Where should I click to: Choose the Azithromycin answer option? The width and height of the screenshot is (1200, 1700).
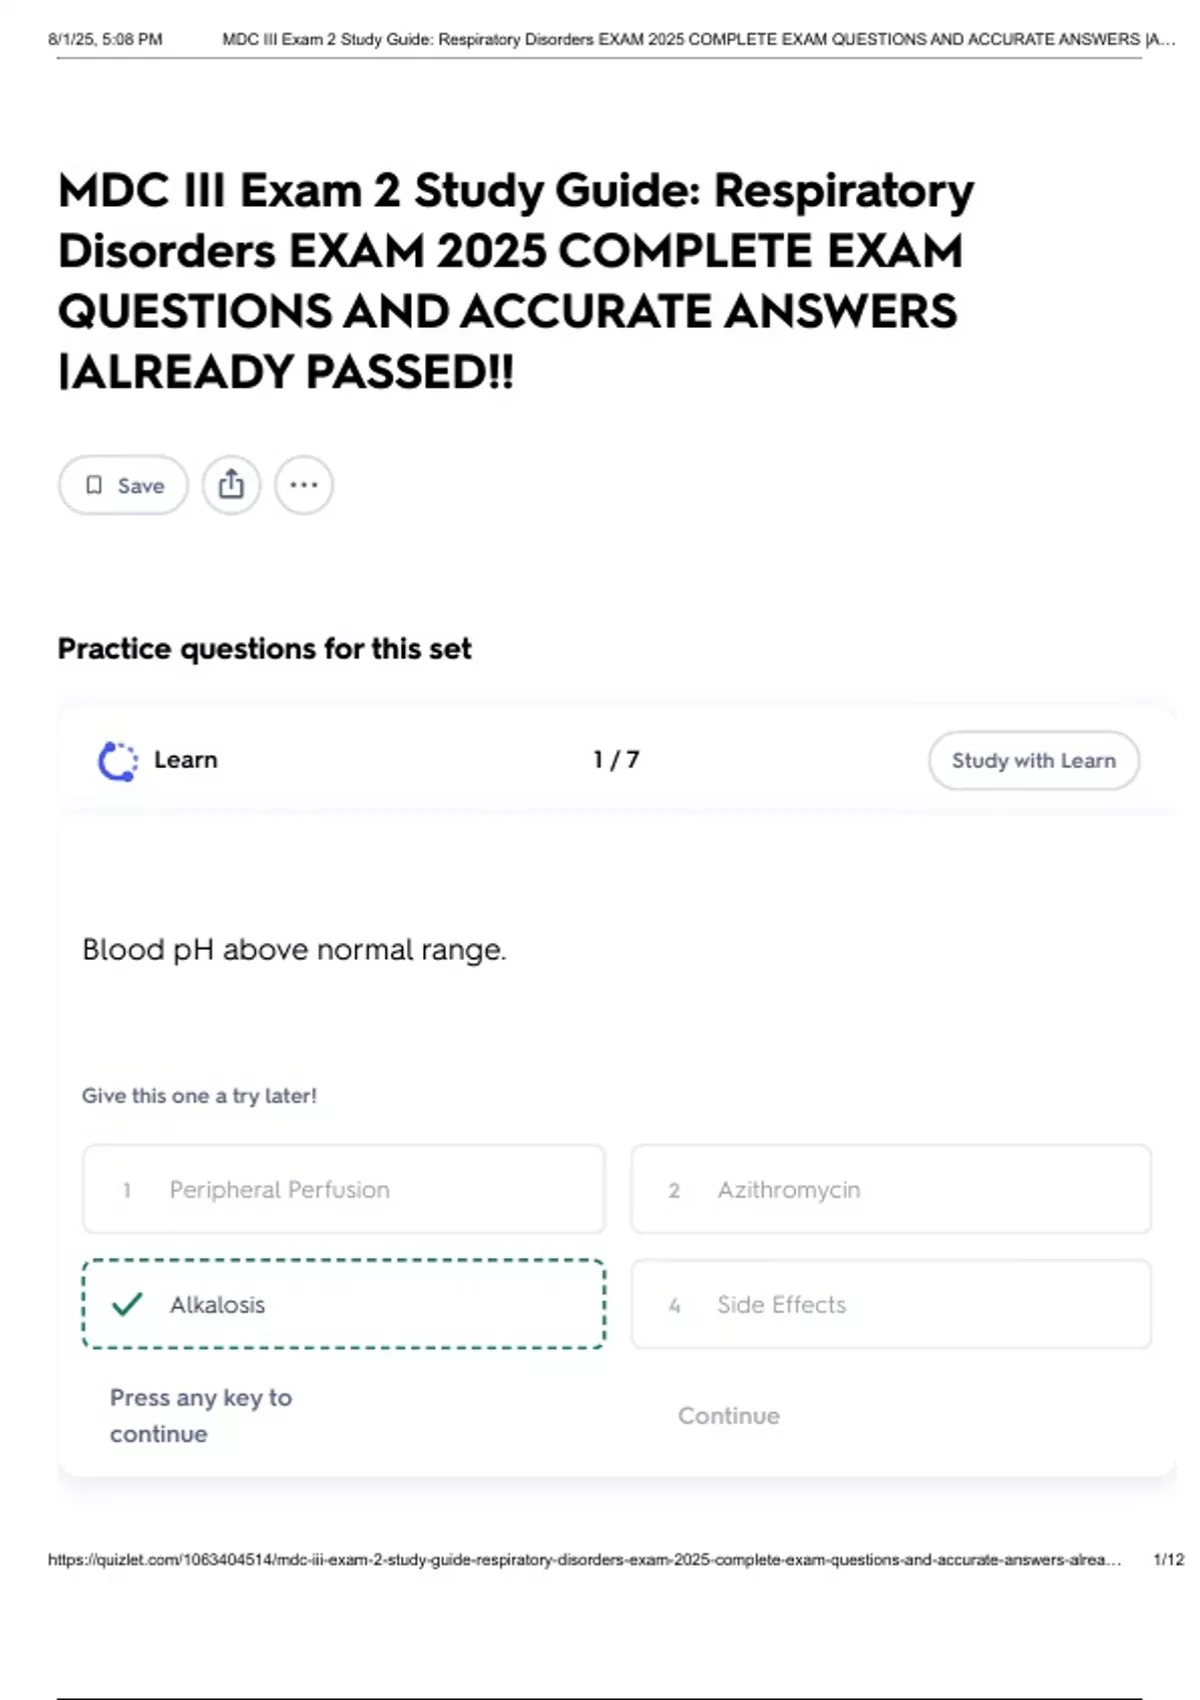tap(890, 1189)
